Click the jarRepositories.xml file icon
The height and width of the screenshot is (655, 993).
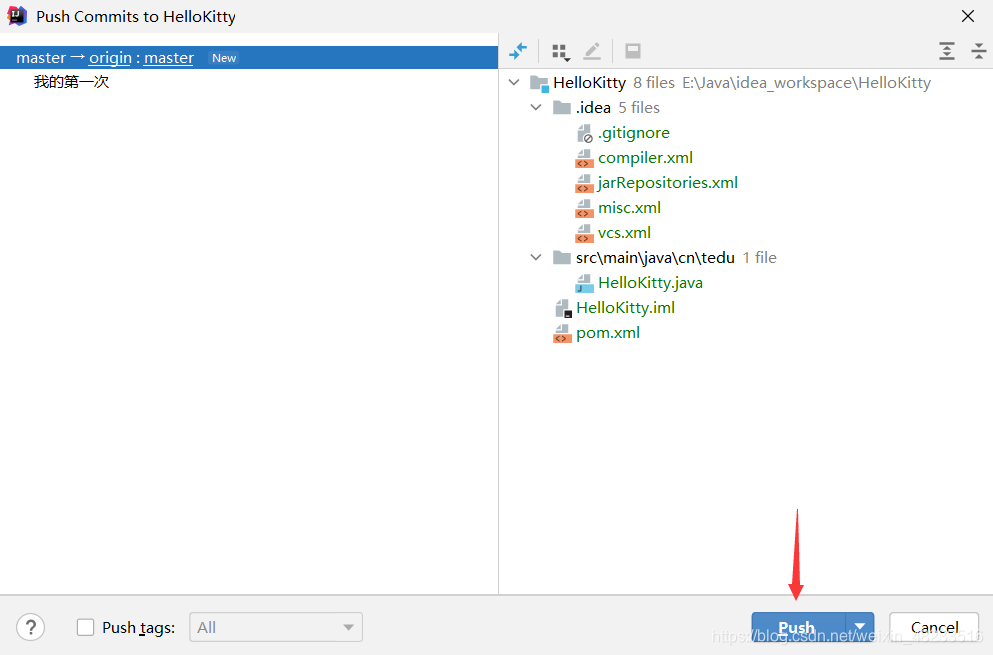584,183
